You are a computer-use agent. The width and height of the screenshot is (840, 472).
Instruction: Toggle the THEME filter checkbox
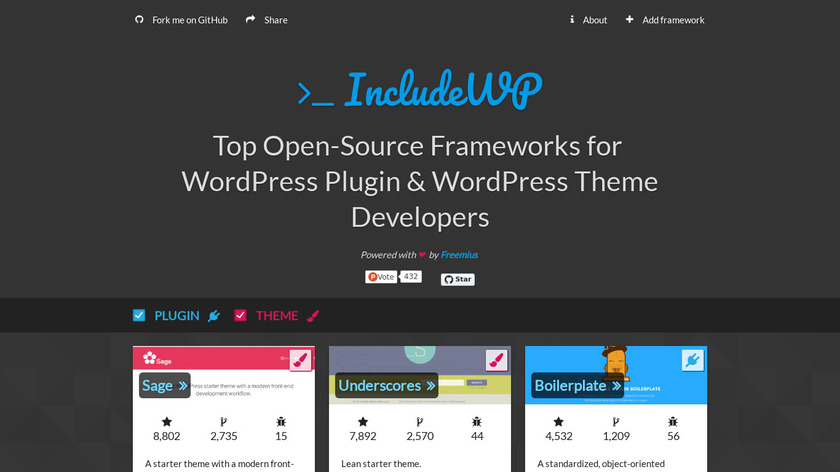pyautogui.click(x=240, y=315)
